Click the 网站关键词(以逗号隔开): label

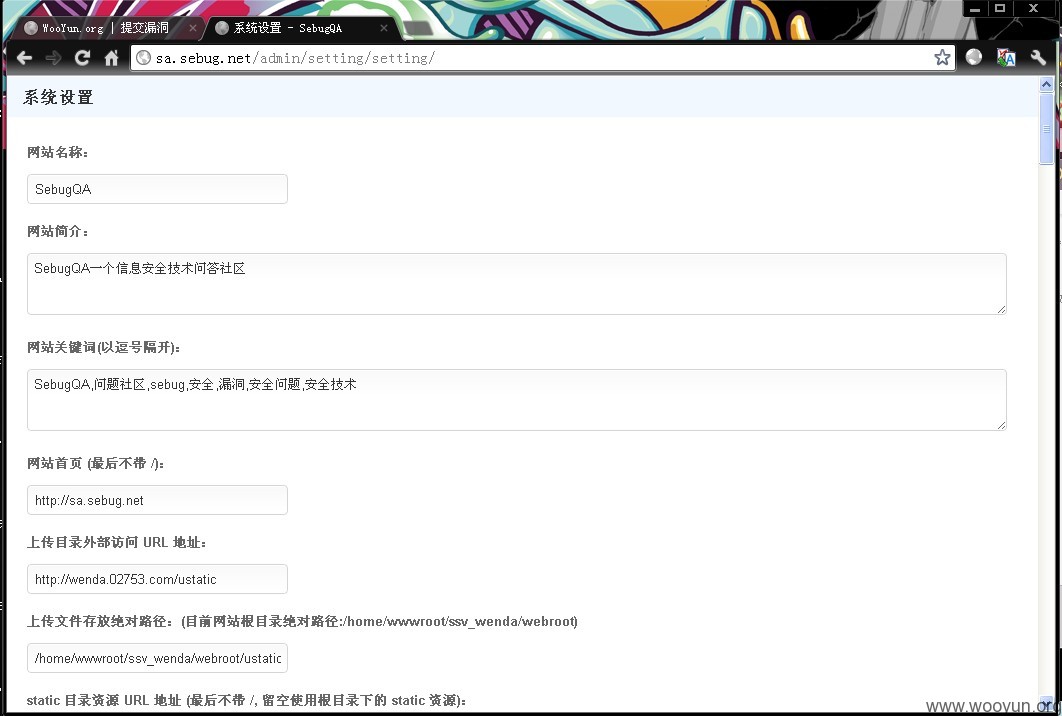coord(104,348)
